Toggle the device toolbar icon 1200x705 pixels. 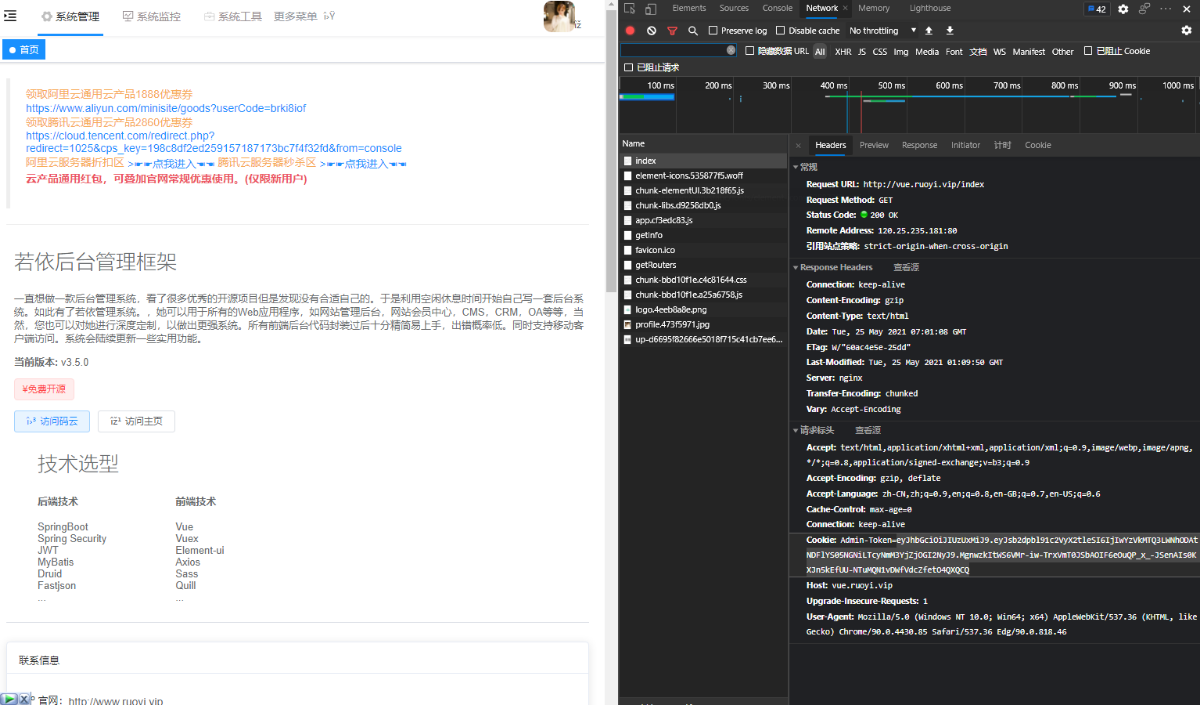[650, 8]
